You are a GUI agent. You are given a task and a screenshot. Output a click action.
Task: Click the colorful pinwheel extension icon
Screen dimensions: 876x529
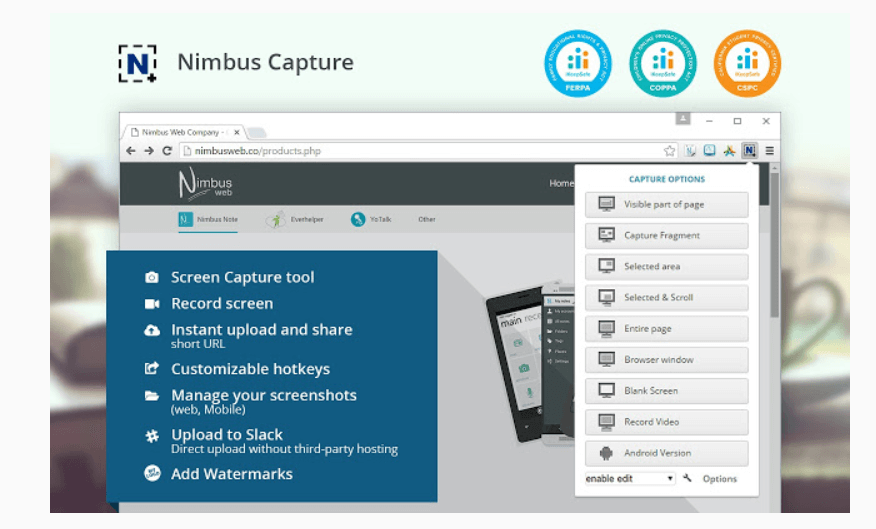729,151
